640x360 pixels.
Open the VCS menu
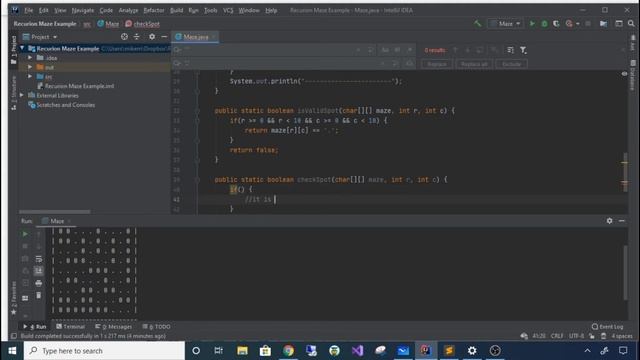[228, 10]
